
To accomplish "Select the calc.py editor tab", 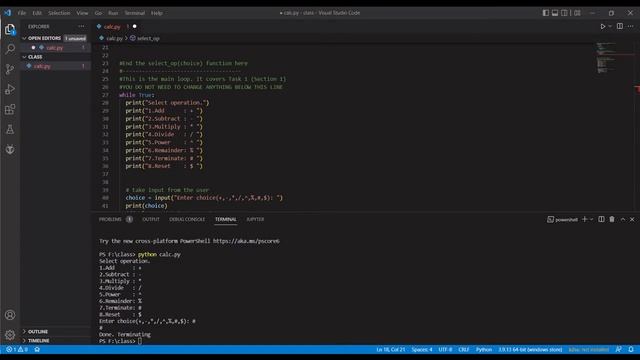I will pos(112,27).
